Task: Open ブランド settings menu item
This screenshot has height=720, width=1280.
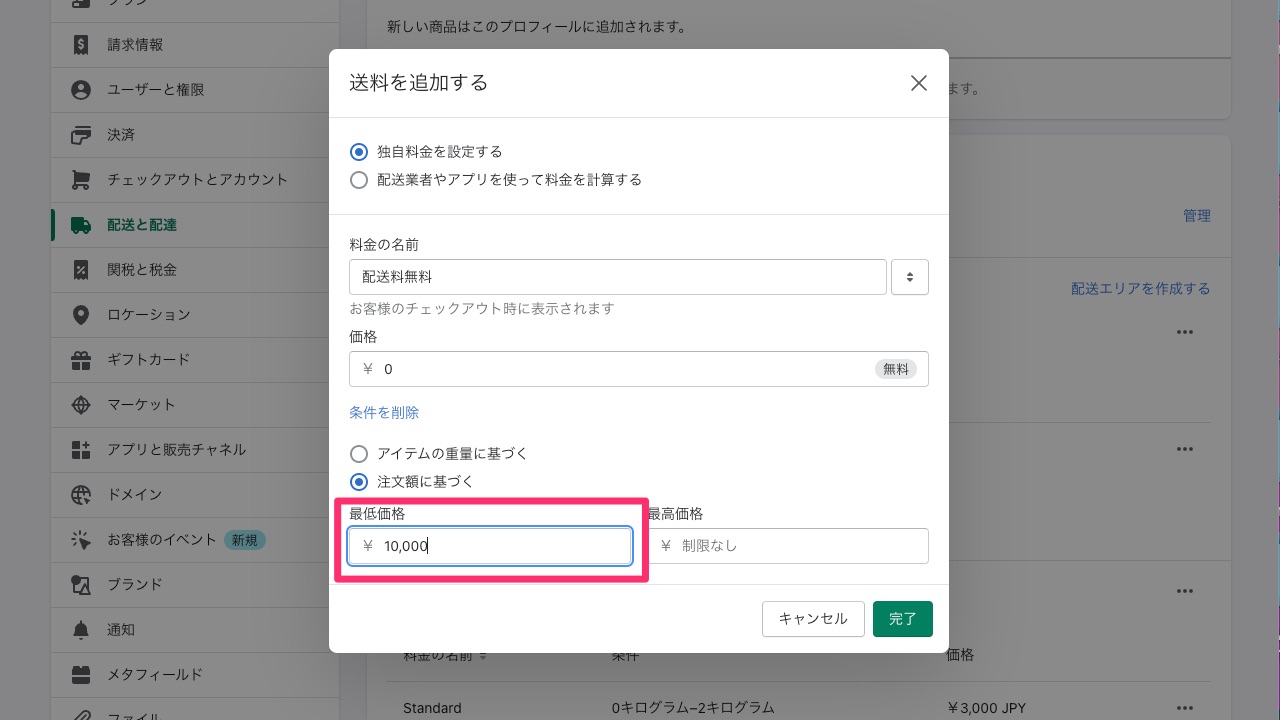Action: (x=195, y=585)
